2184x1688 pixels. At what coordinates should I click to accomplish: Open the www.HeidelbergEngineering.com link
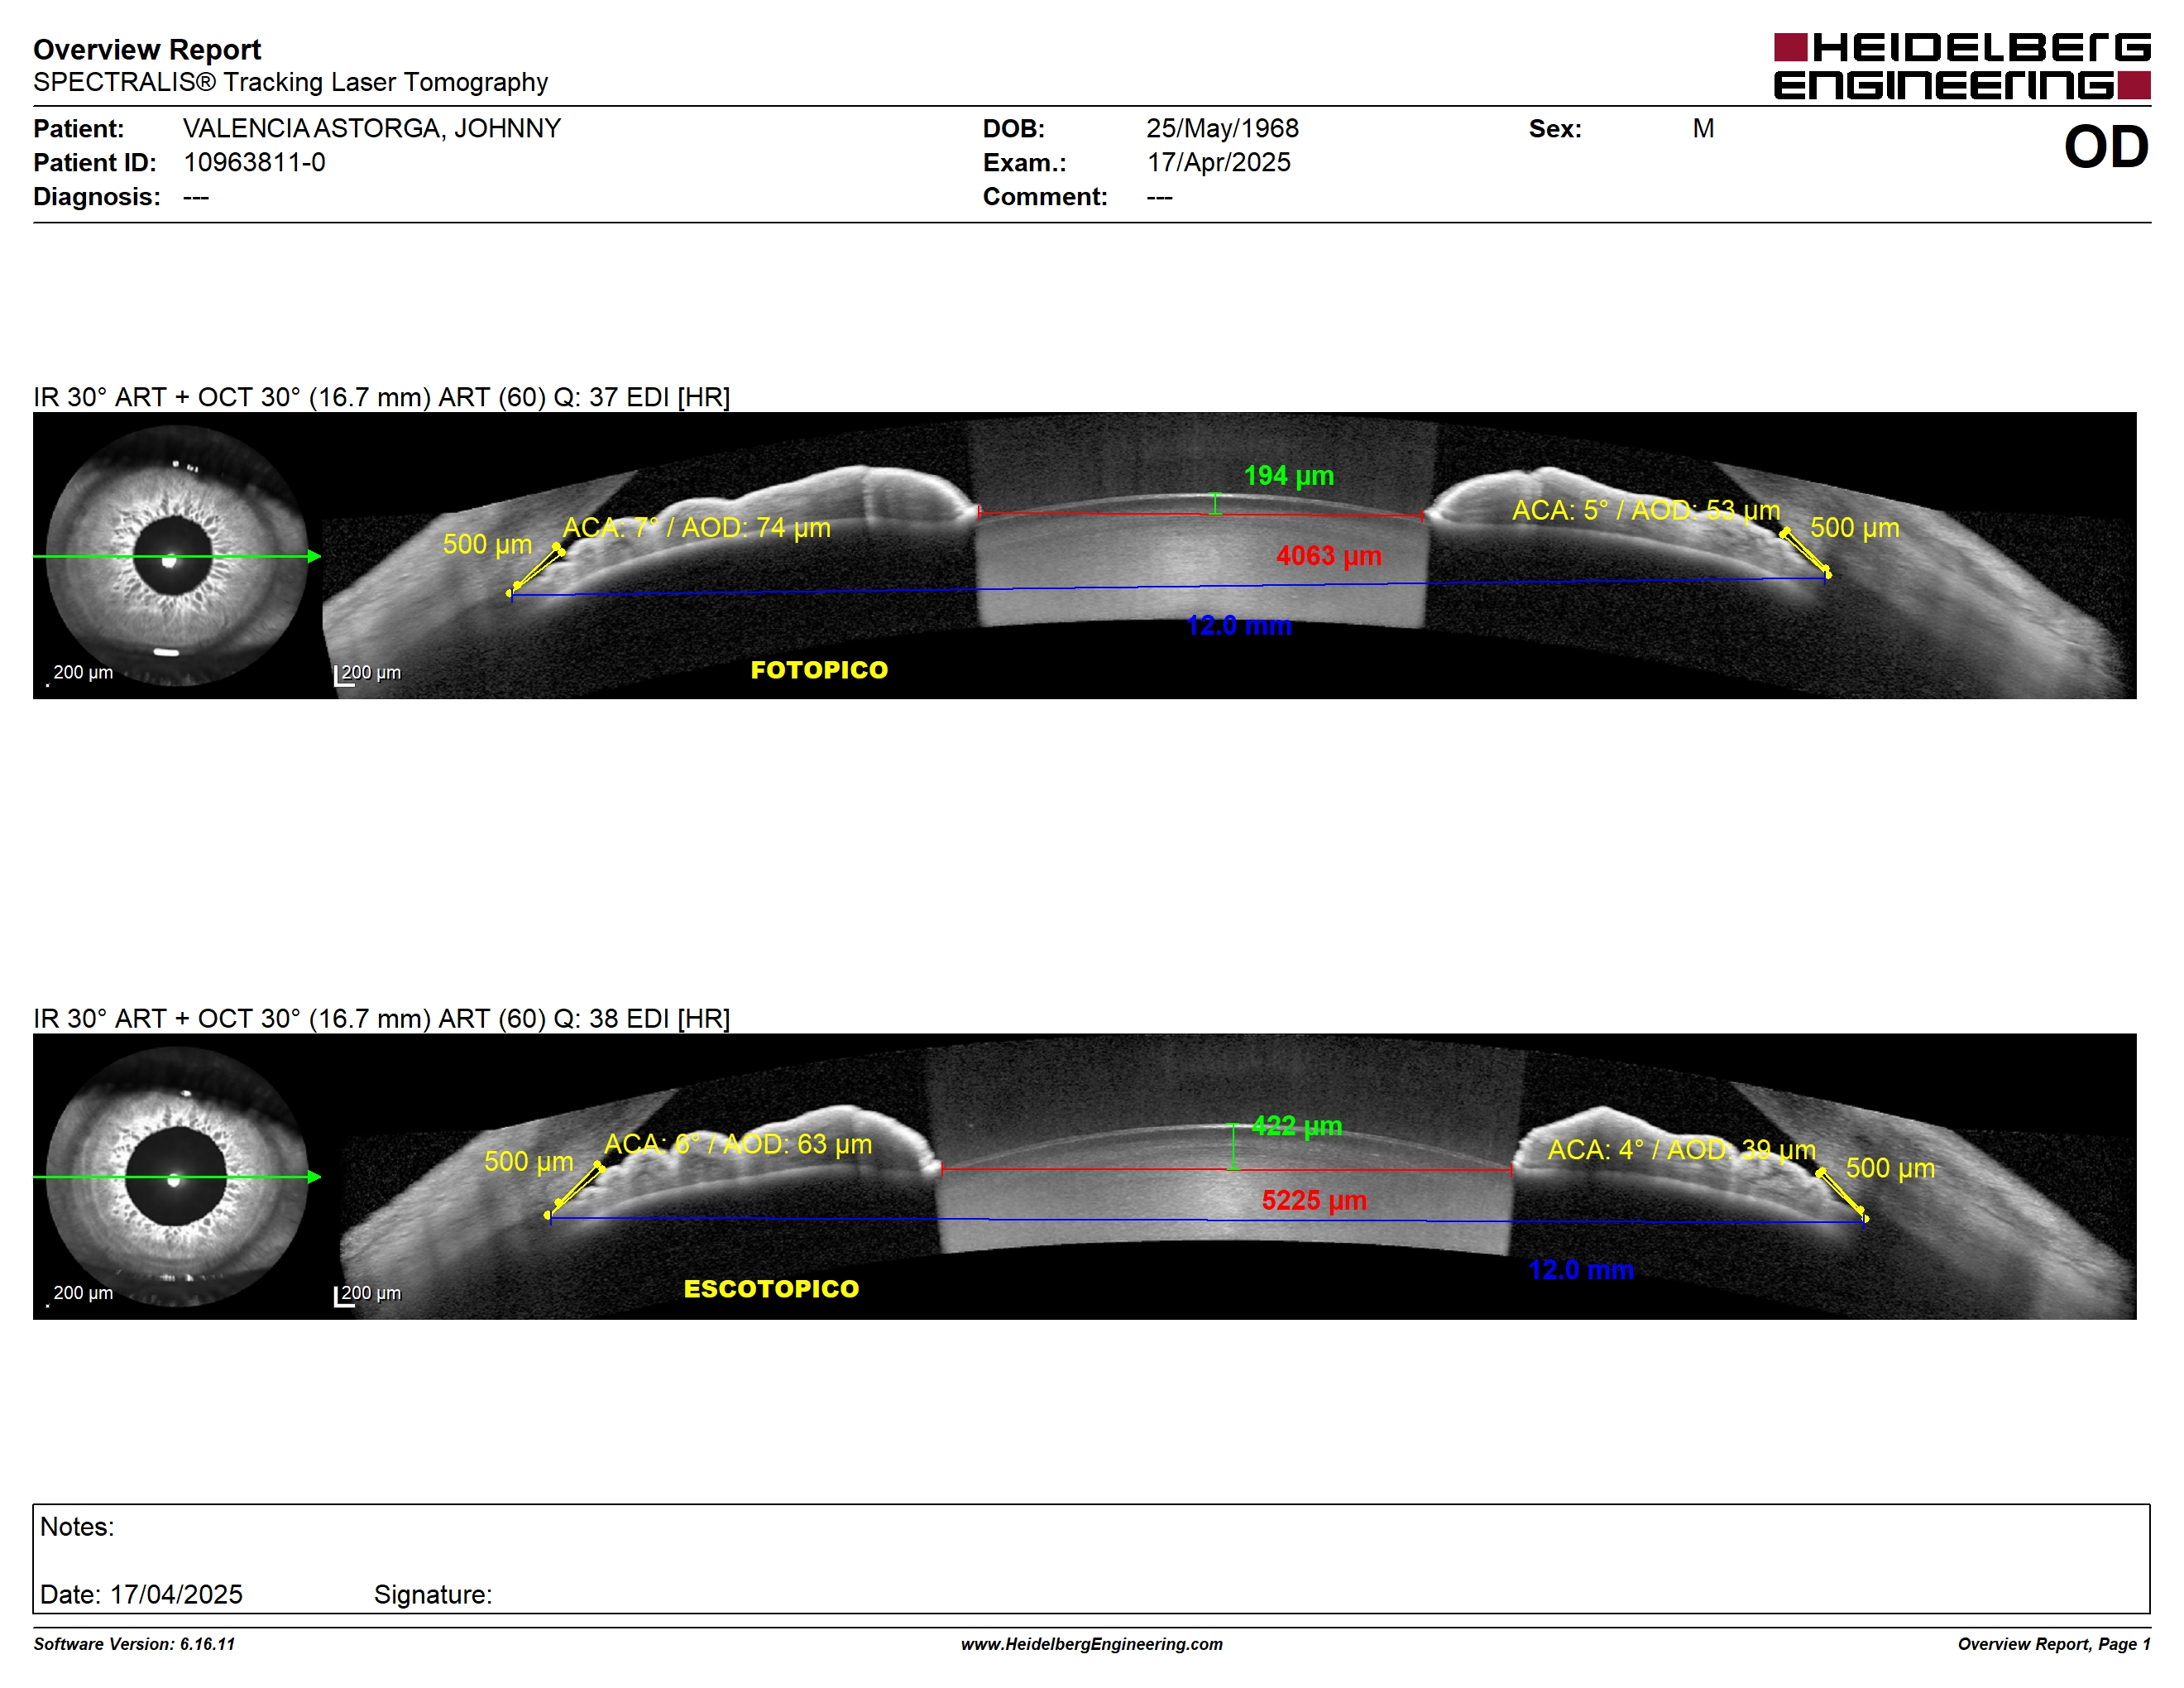(1092, 1644)
